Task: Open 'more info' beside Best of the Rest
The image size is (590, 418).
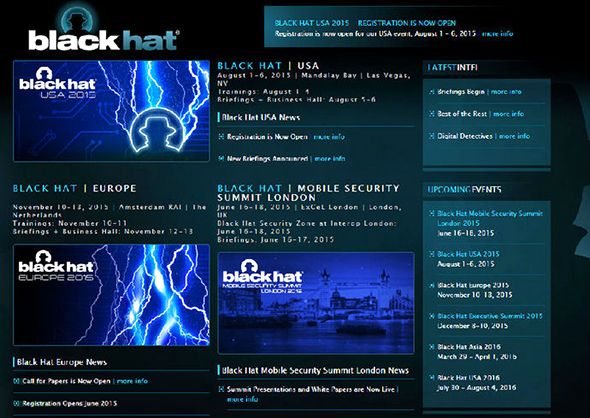Action: click(508, 114)
